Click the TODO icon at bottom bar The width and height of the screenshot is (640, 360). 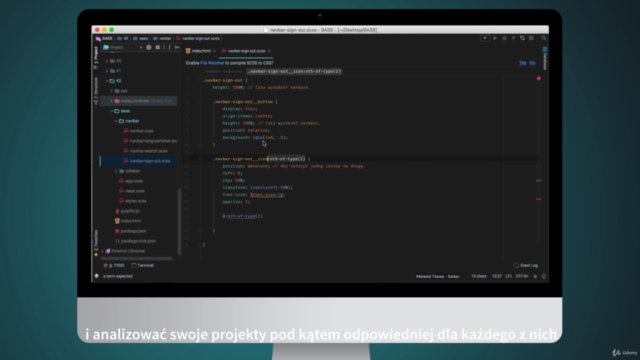pos(106,265)
